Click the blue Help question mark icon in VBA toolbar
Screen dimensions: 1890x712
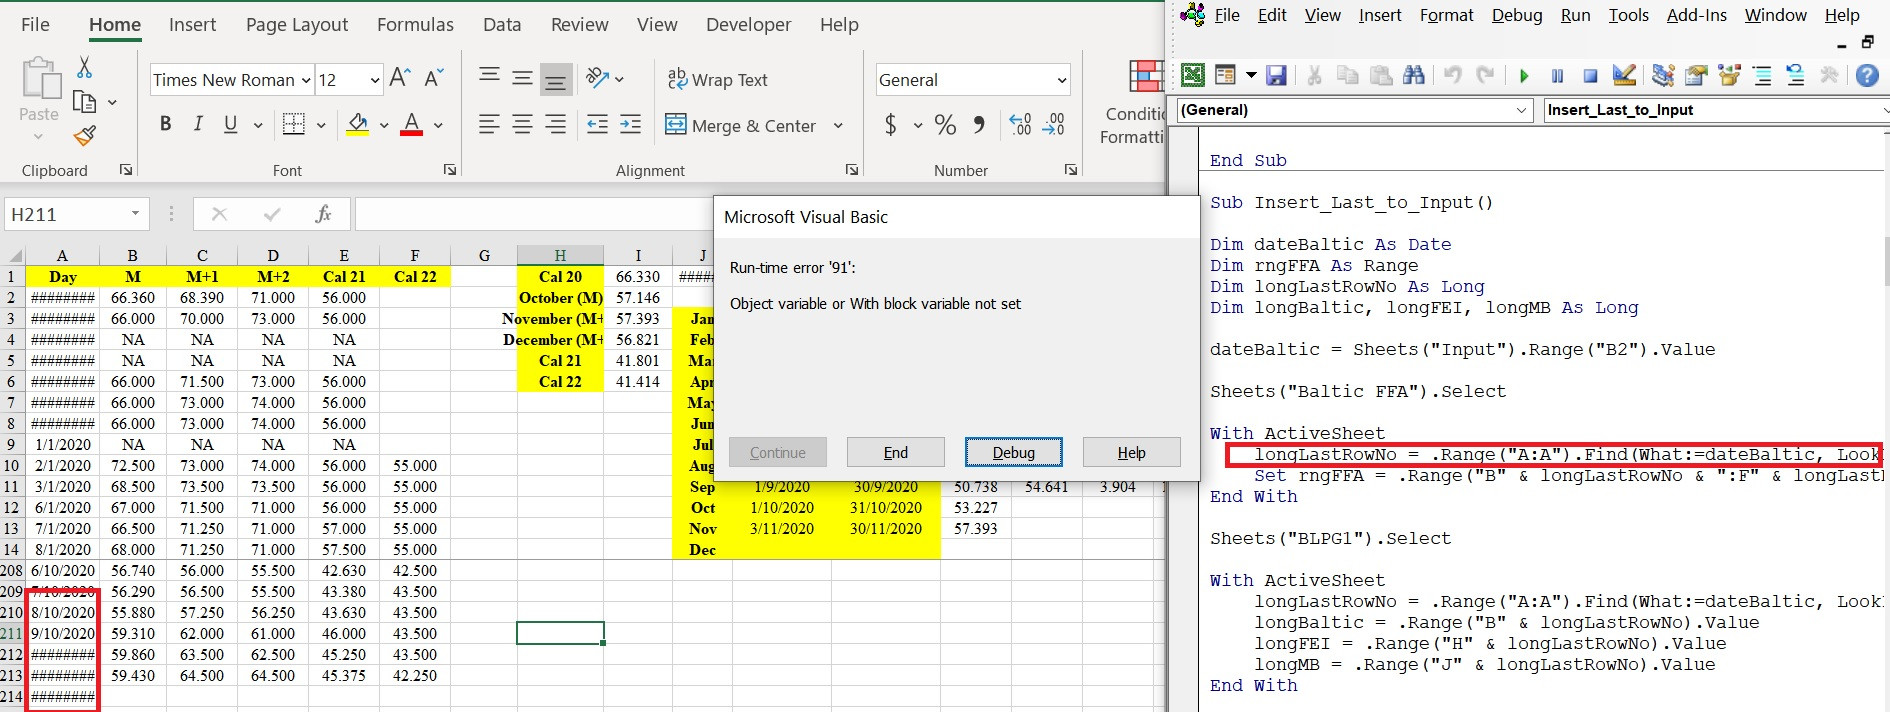pyautogui.click(x=1867, y=75)
